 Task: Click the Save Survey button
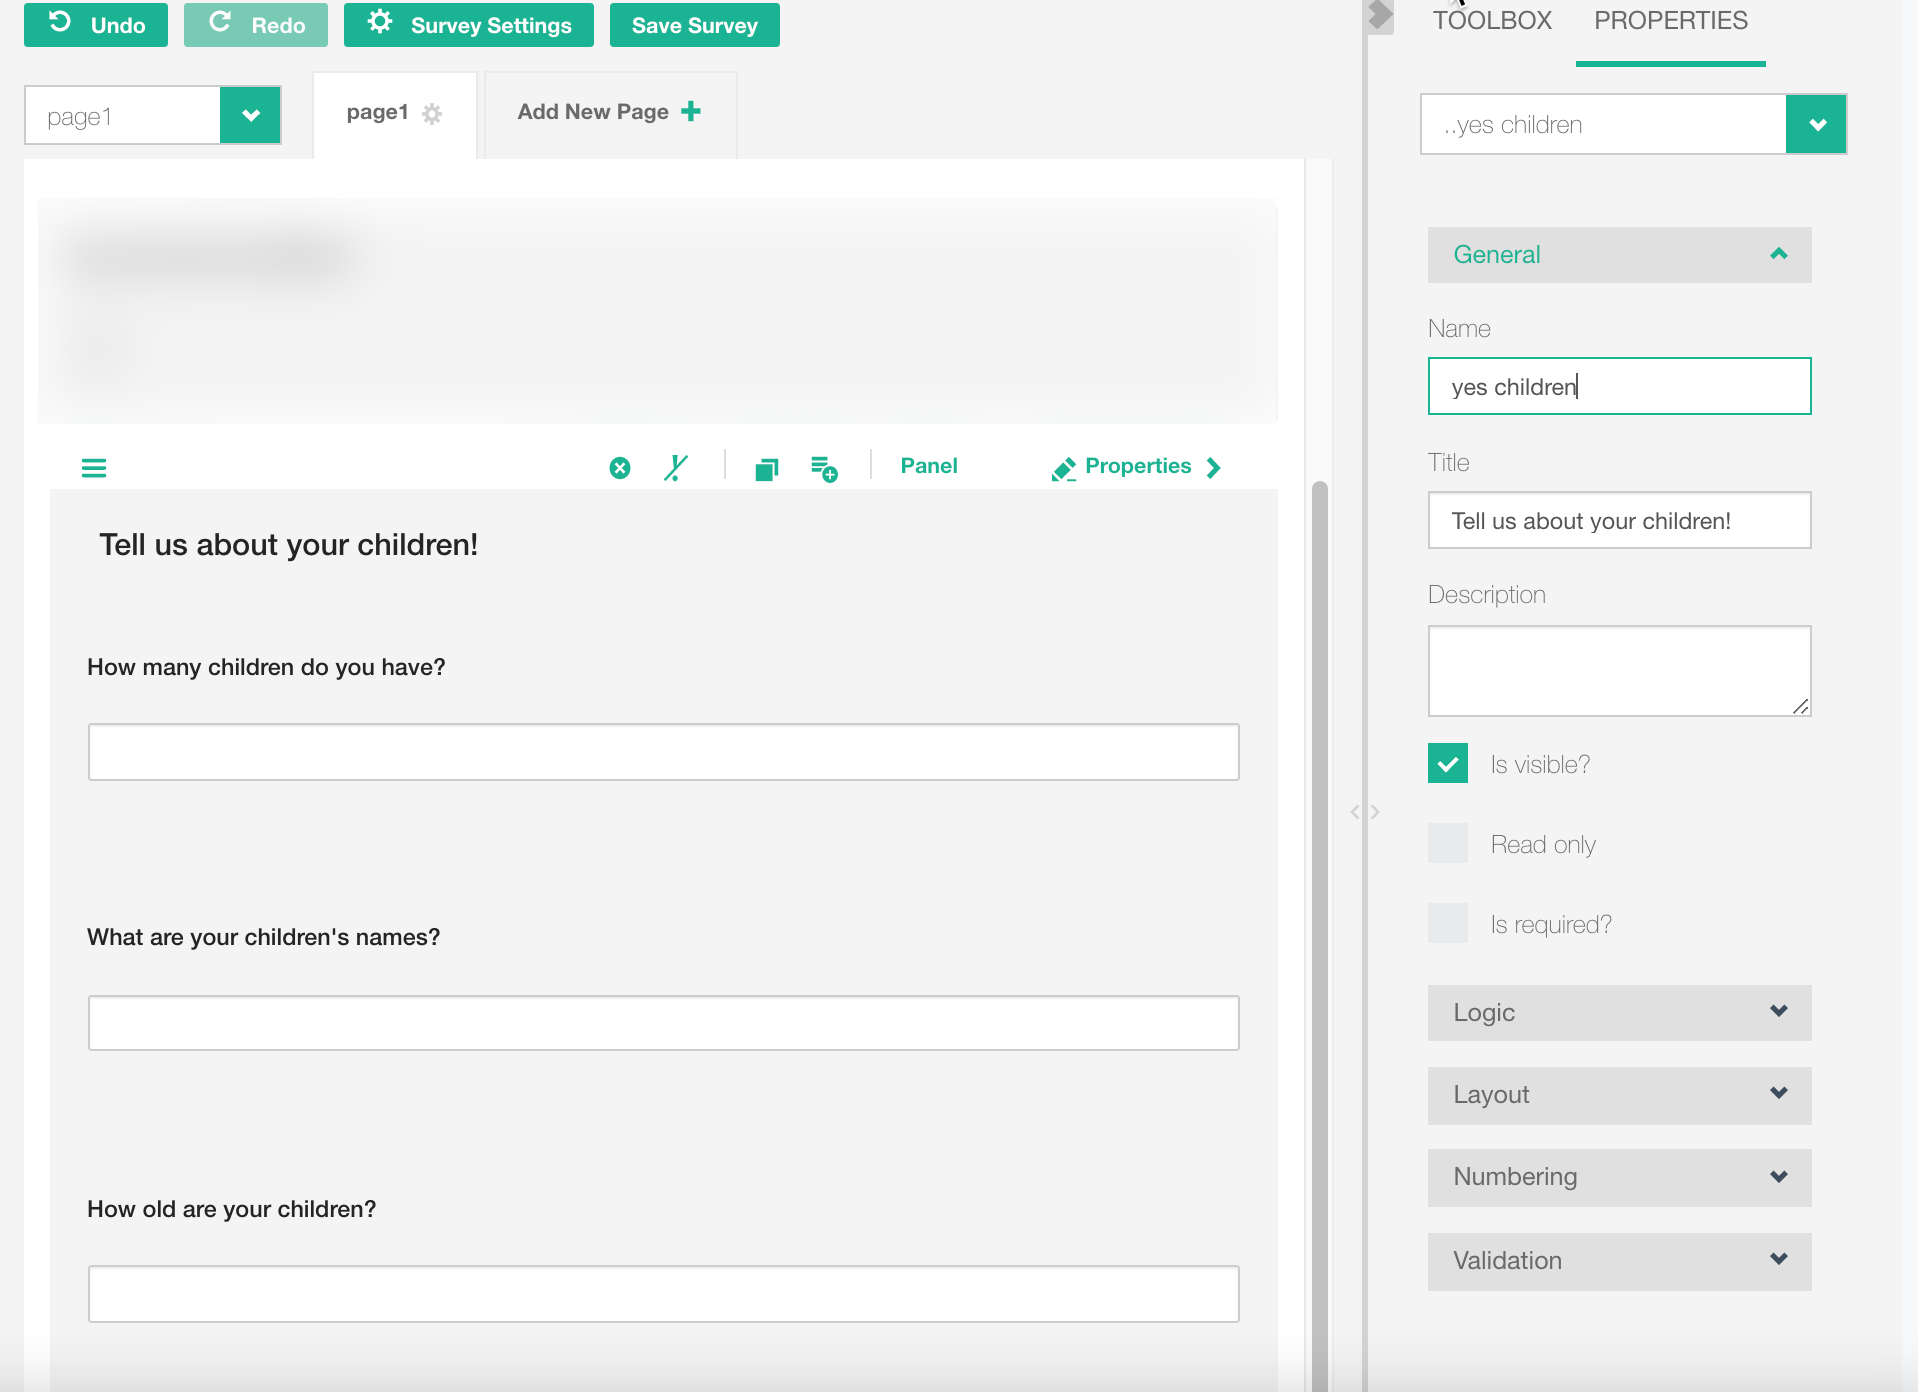click(x=694, y=25)
